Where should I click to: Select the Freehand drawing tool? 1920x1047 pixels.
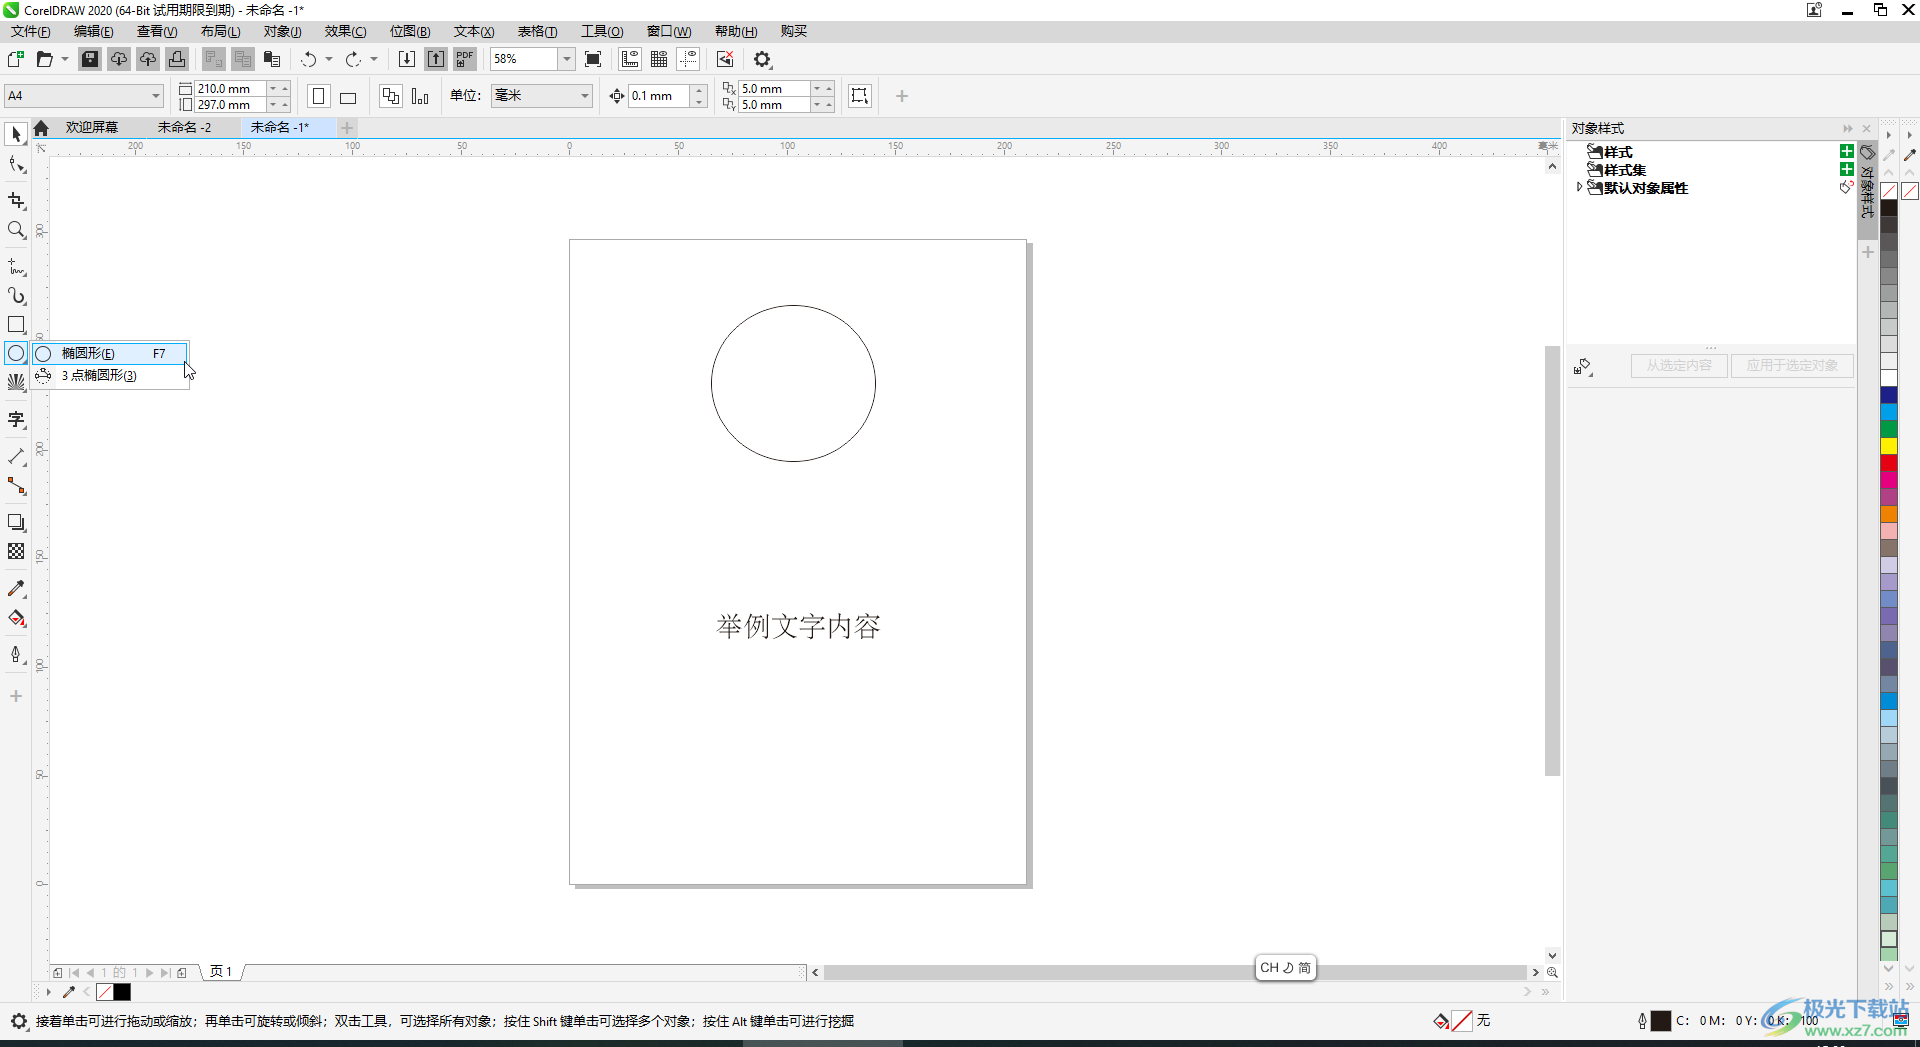point(16,267)
